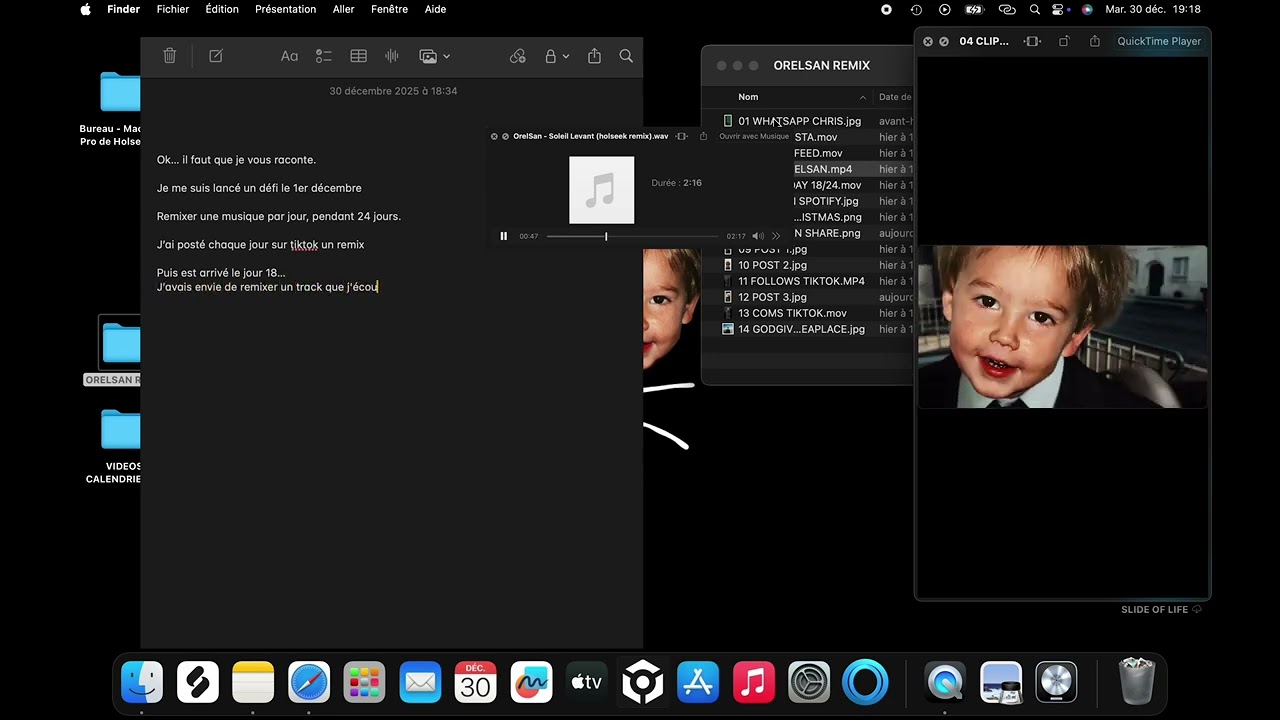Open the Présentation menu
The height and width of the screenshot is (720, 1280).
tap(286, 9)
